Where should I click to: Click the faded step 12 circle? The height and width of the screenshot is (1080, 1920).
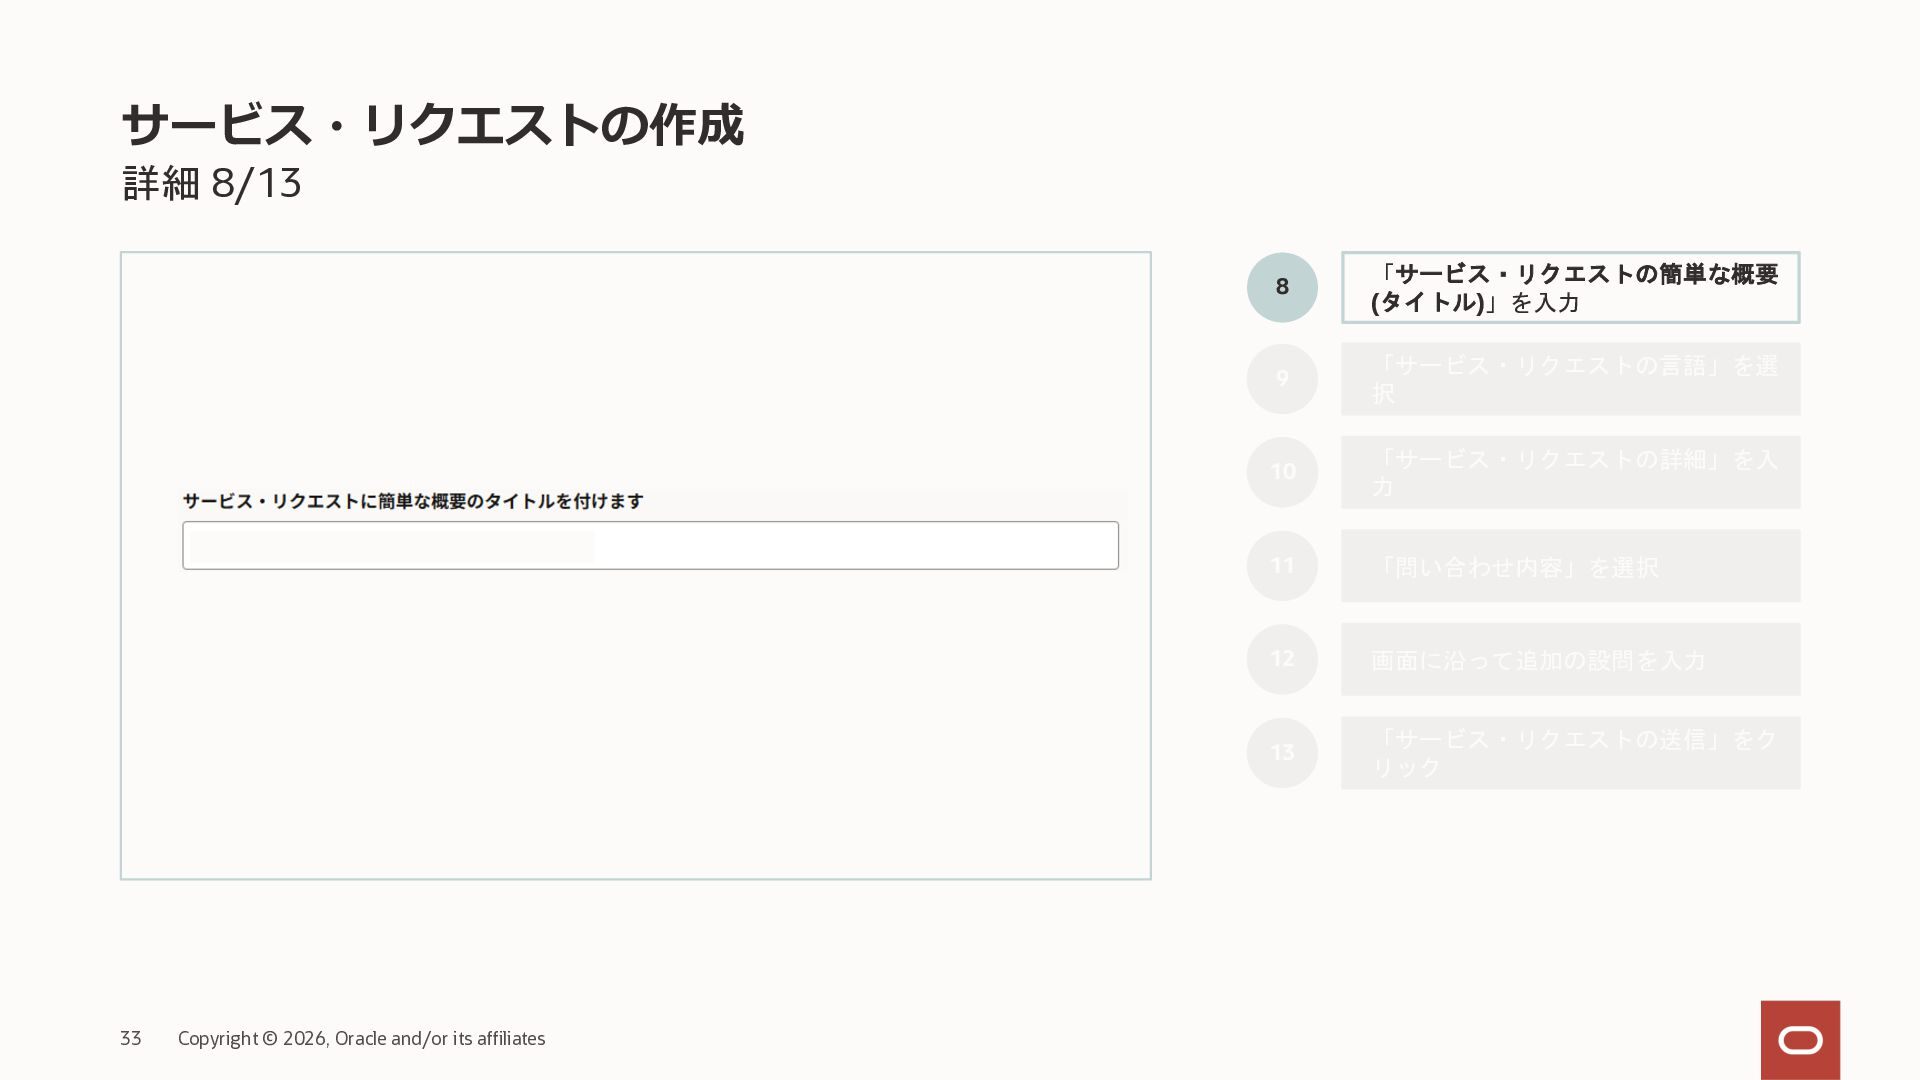pos(1282,659)
